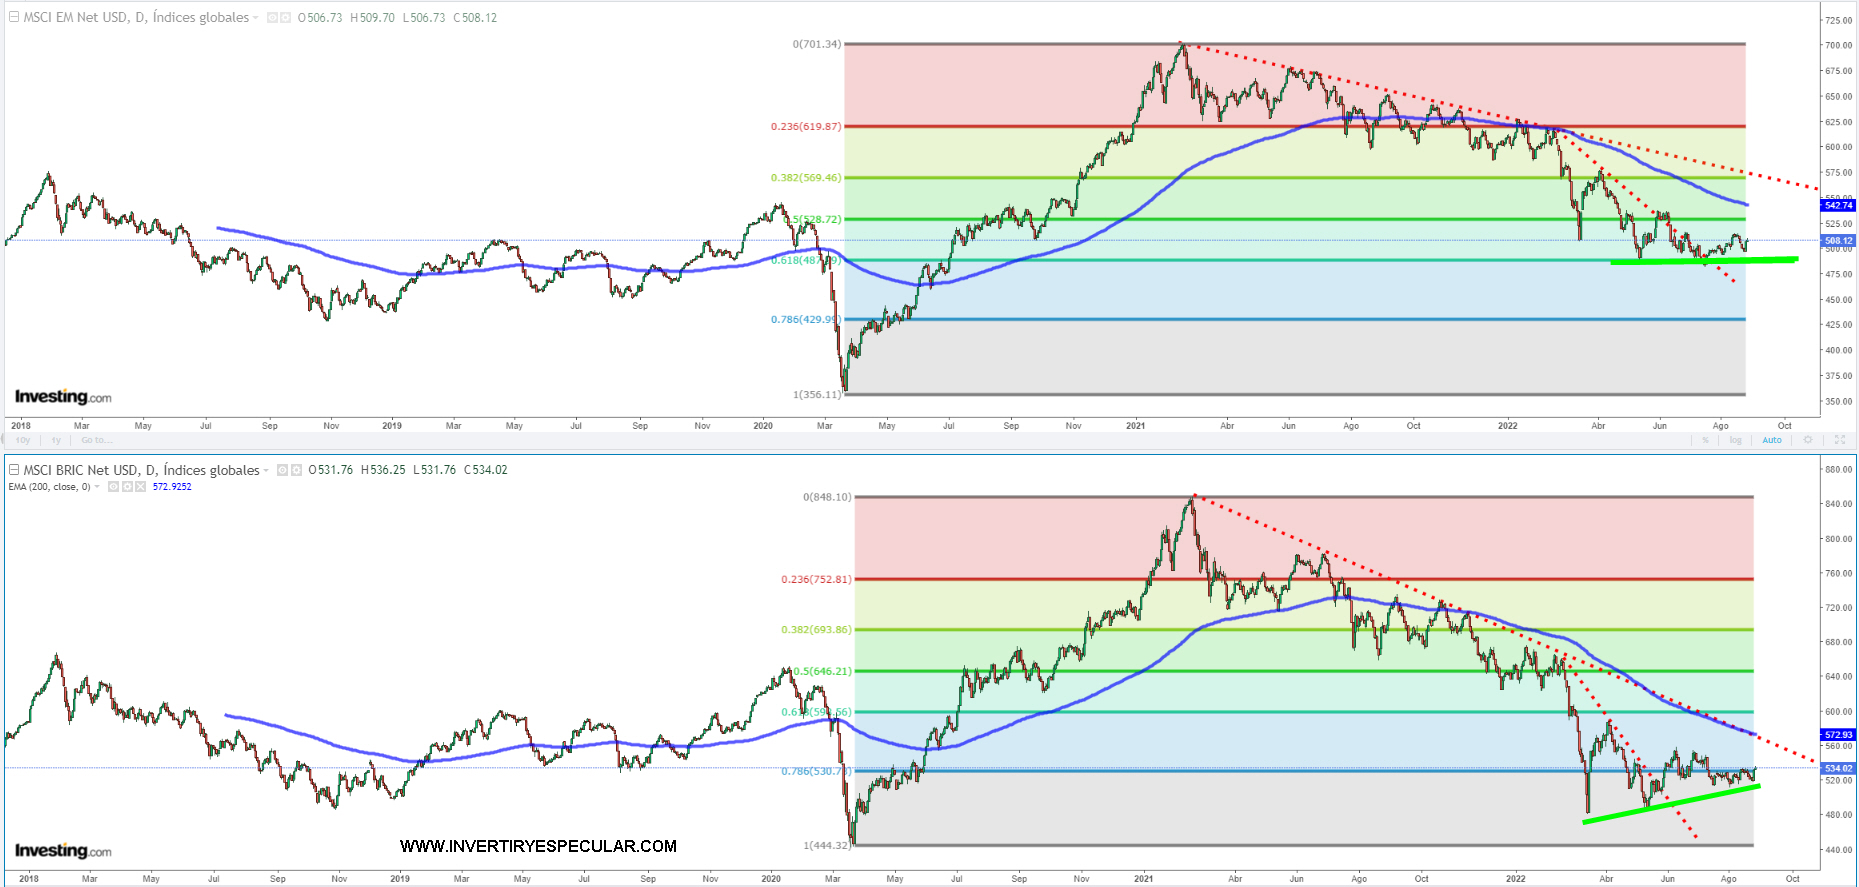Open the EMA (200, close, 0) dropdown arrow
This screenshot has width=1859, height=887.
pyautogui.click(x=97, y=487)
